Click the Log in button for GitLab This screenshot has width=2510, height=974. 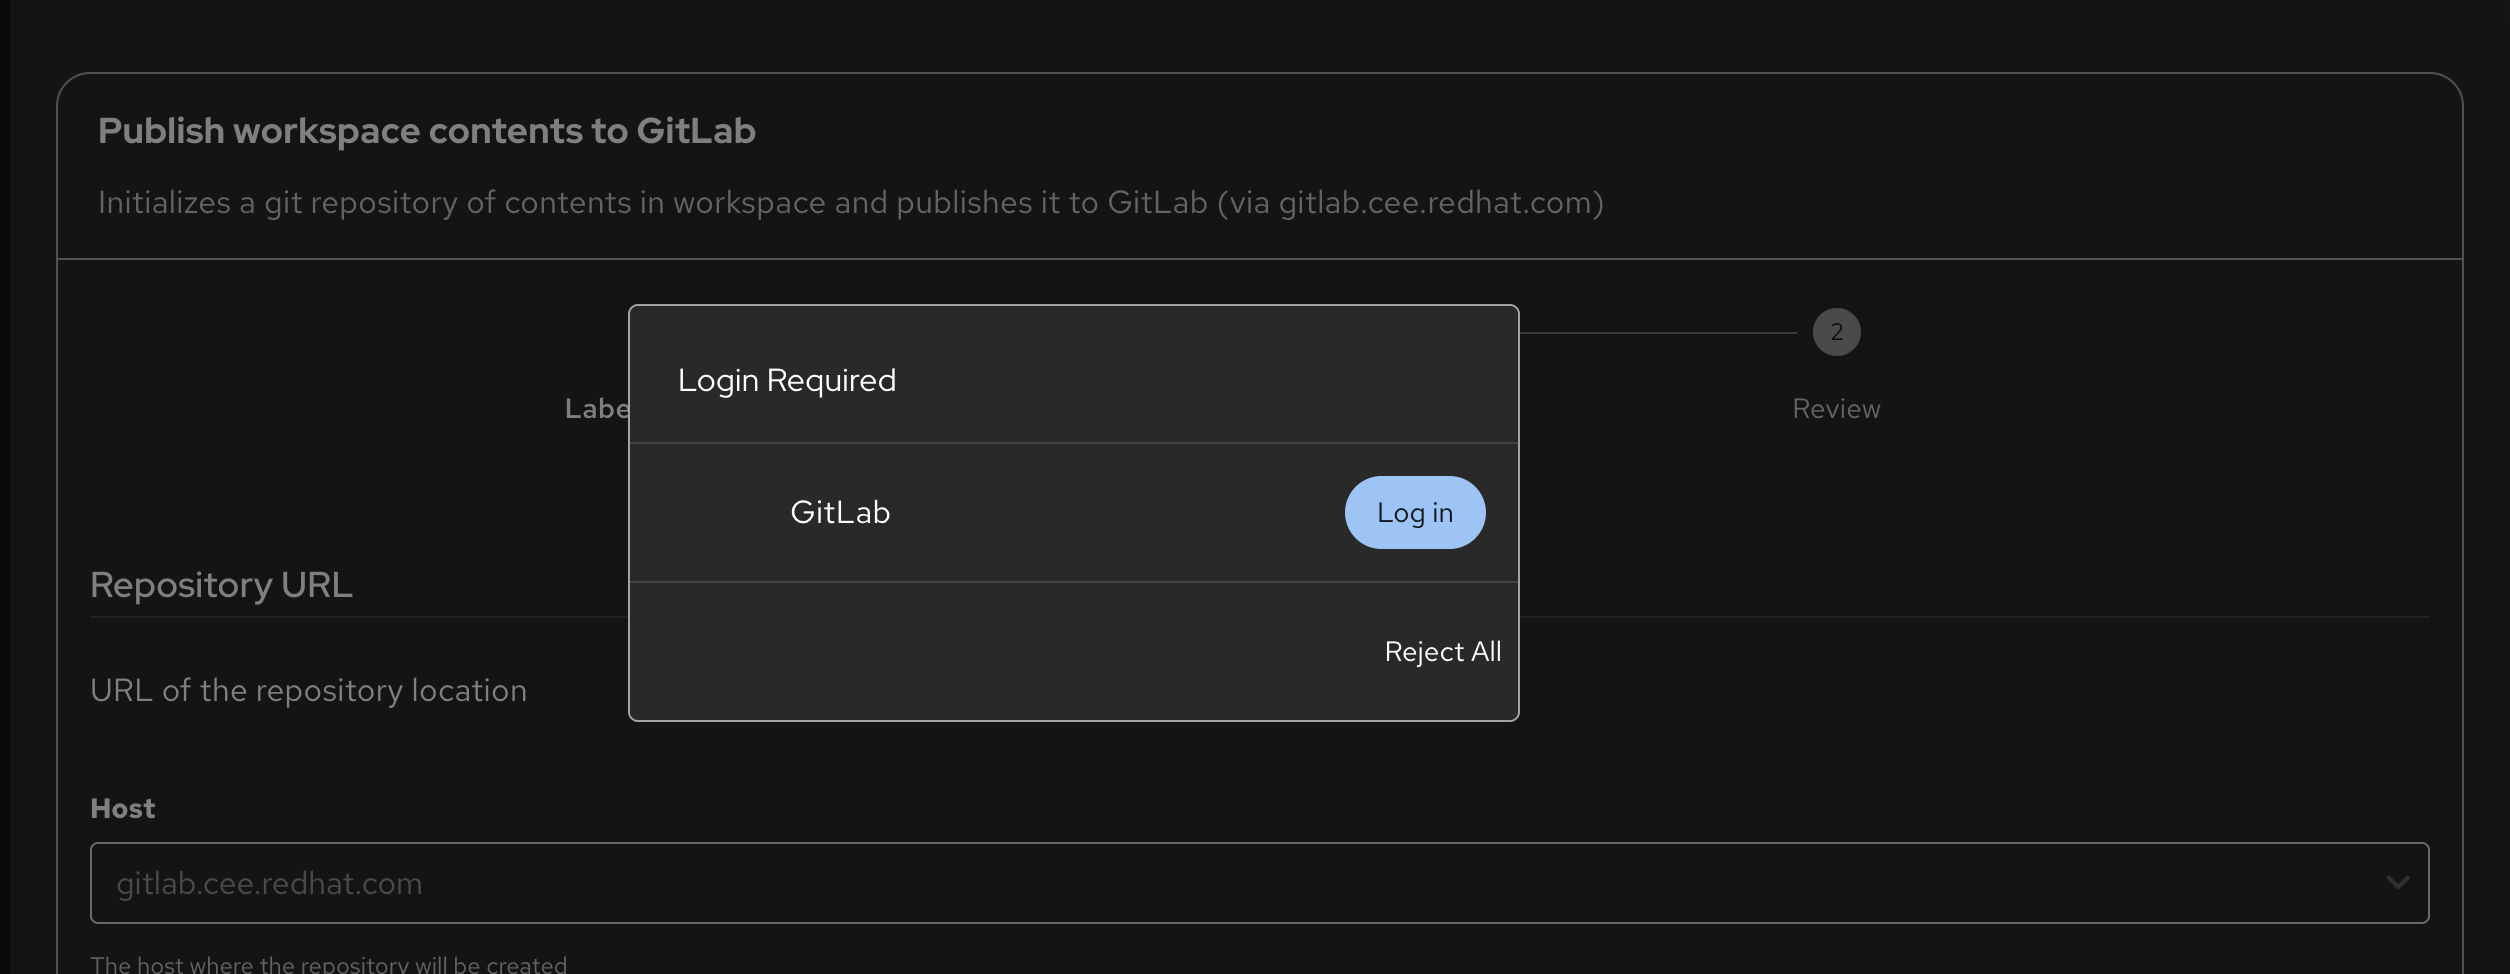click(1414, 512)
